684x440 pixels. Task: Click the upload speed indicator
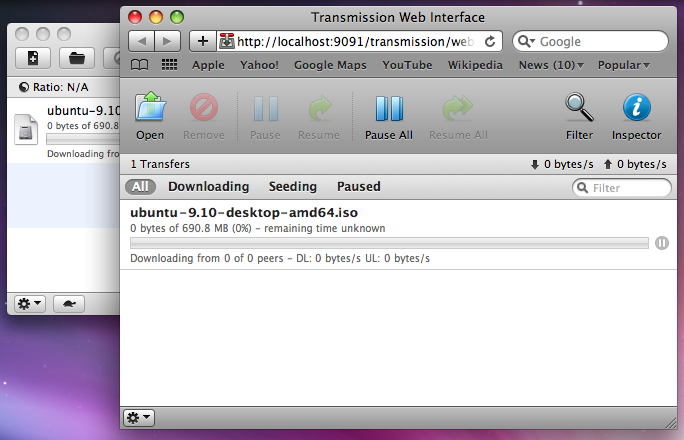[635, 164]
